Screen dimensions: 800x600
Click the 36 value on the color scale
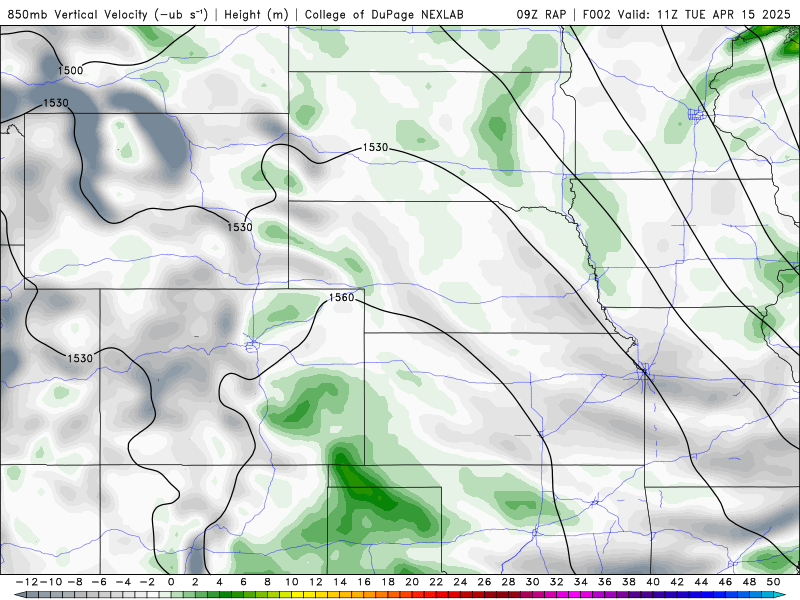pos(605,582)
